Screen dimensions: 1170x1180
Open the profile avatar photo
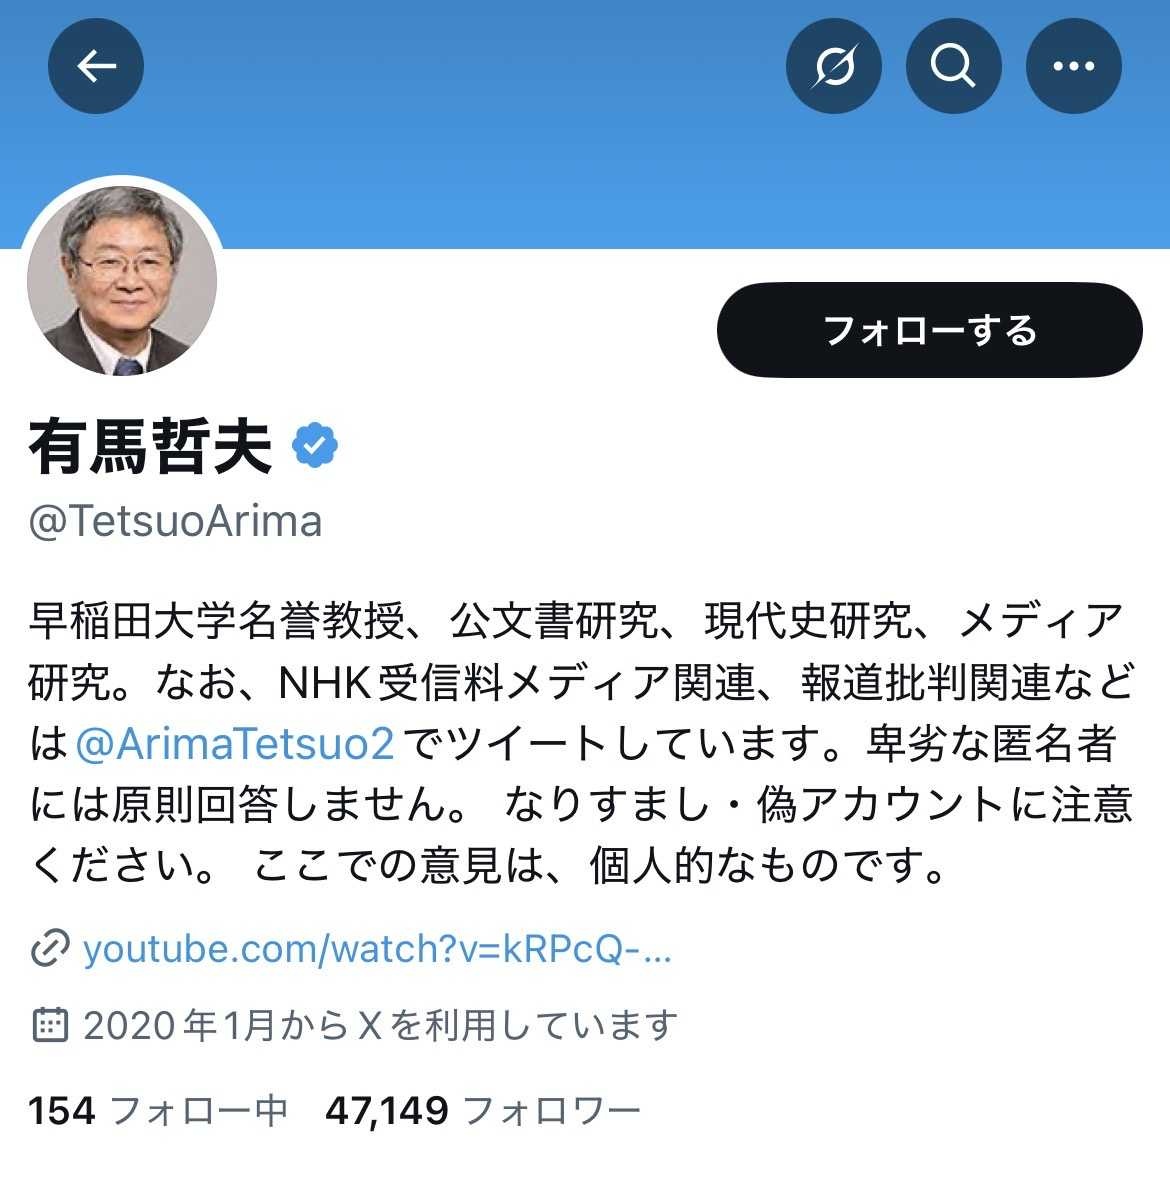click(x=122, y=279)
